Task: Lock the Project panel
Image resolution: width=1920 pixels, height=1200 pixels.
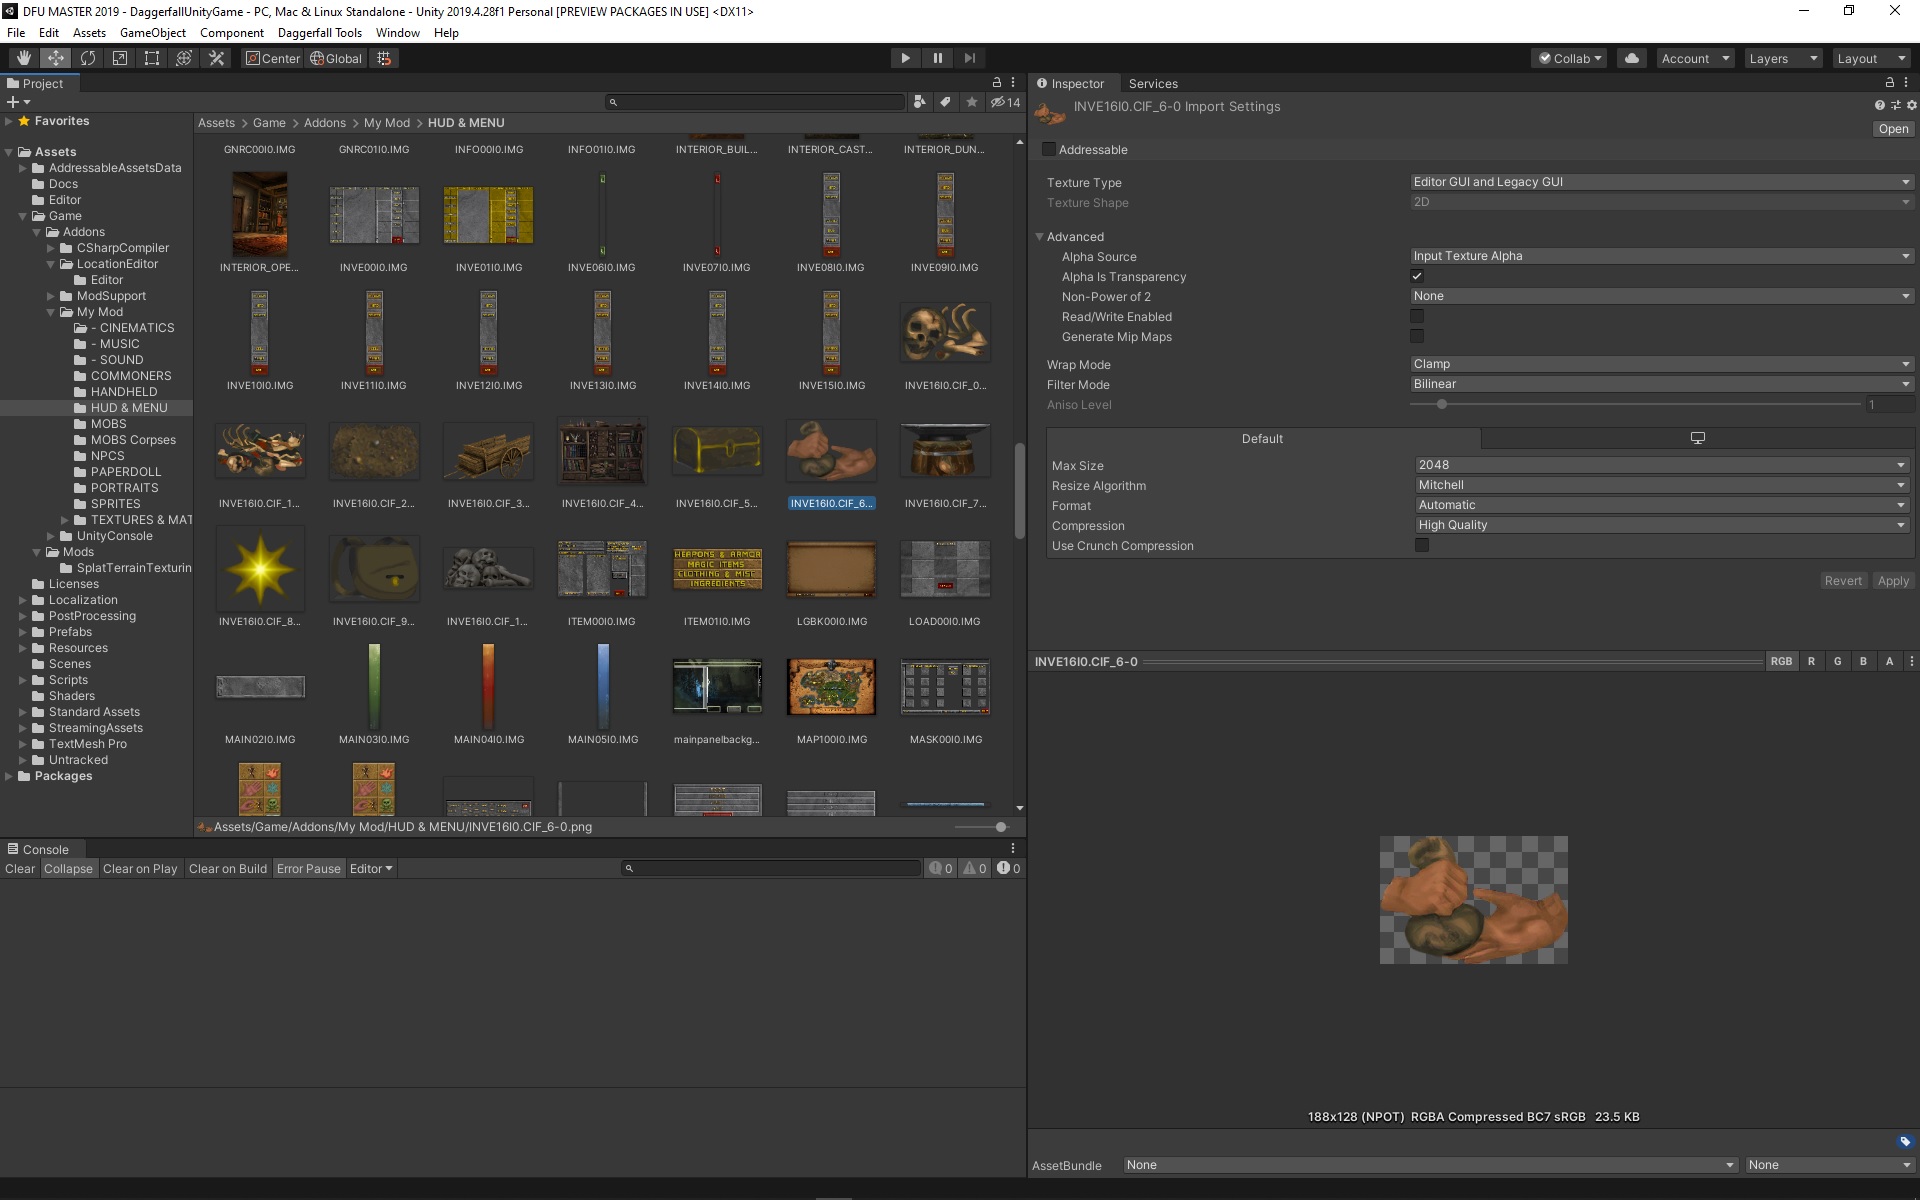Action: (x=996, y=83)
